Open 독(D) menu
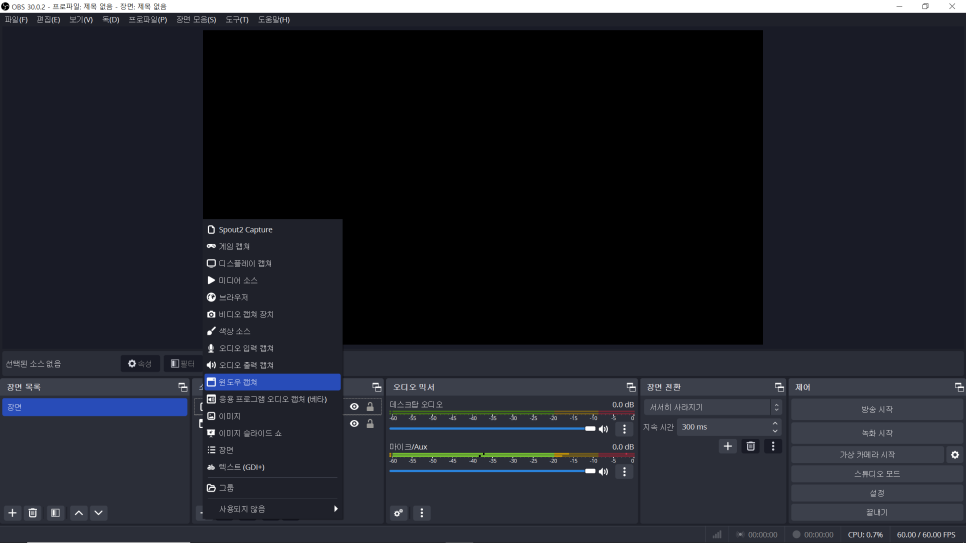Viewport: 966px width, 543px height. [x=111, y=20]
